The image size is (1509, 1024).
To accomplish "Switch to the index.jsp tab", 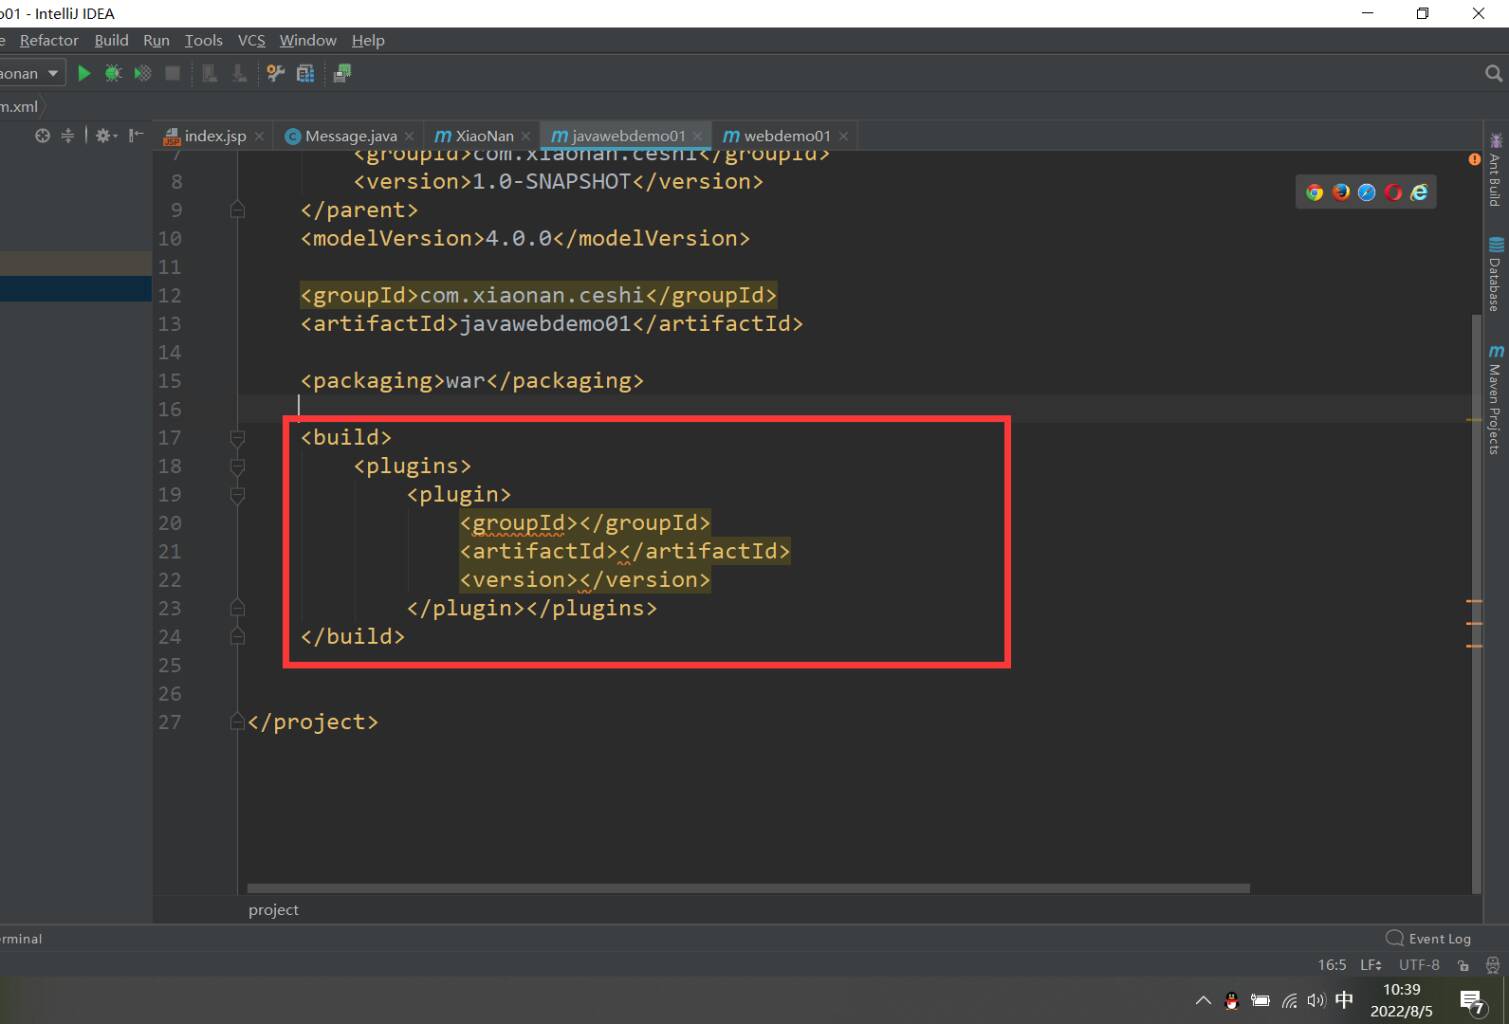I will pos(214,136).
